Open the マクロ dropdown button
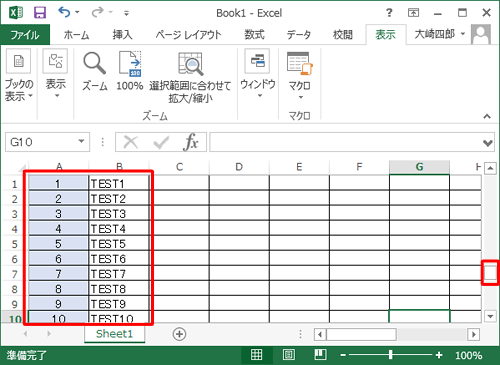Viewport: 500px width, 365px height. 299,76
